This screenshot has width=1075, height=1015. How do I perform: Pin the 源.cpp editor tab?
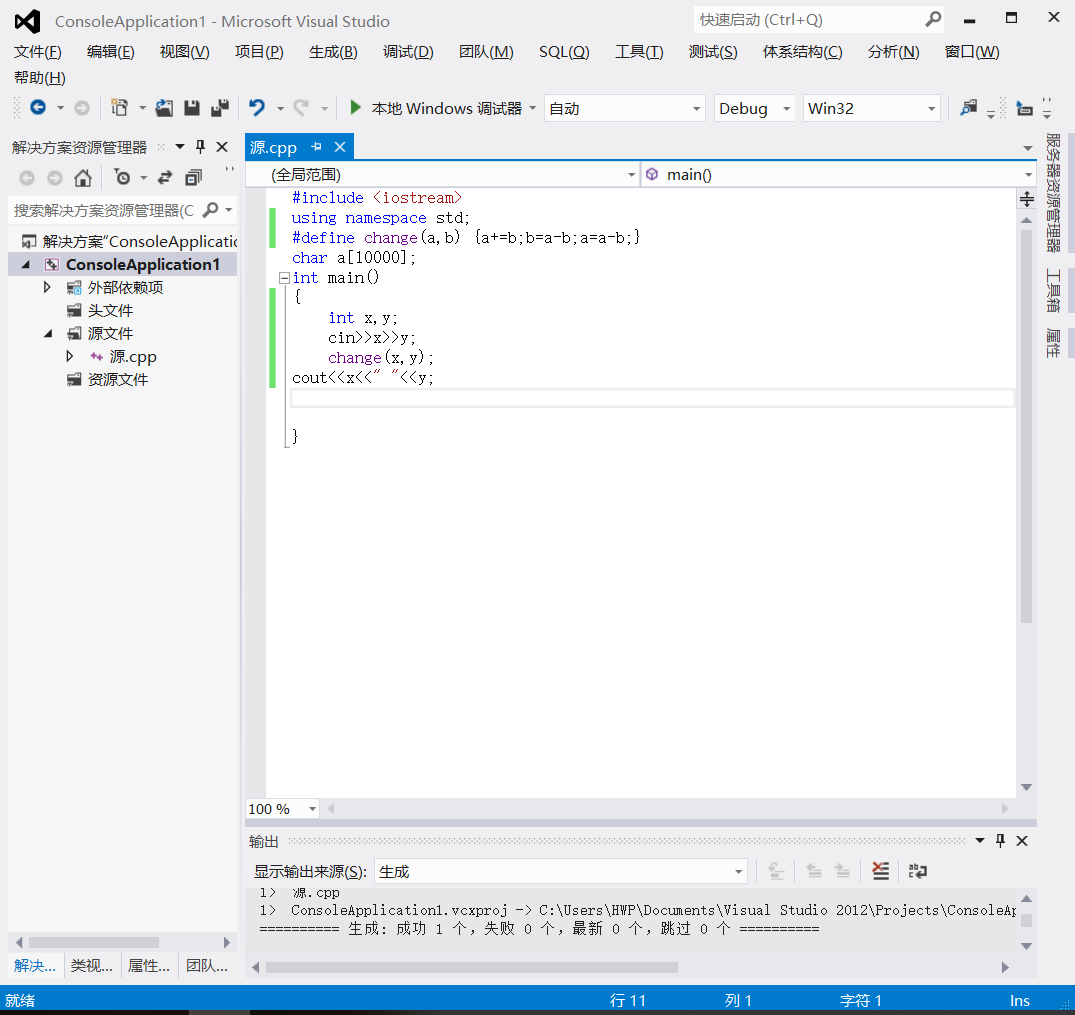[317, 147]
